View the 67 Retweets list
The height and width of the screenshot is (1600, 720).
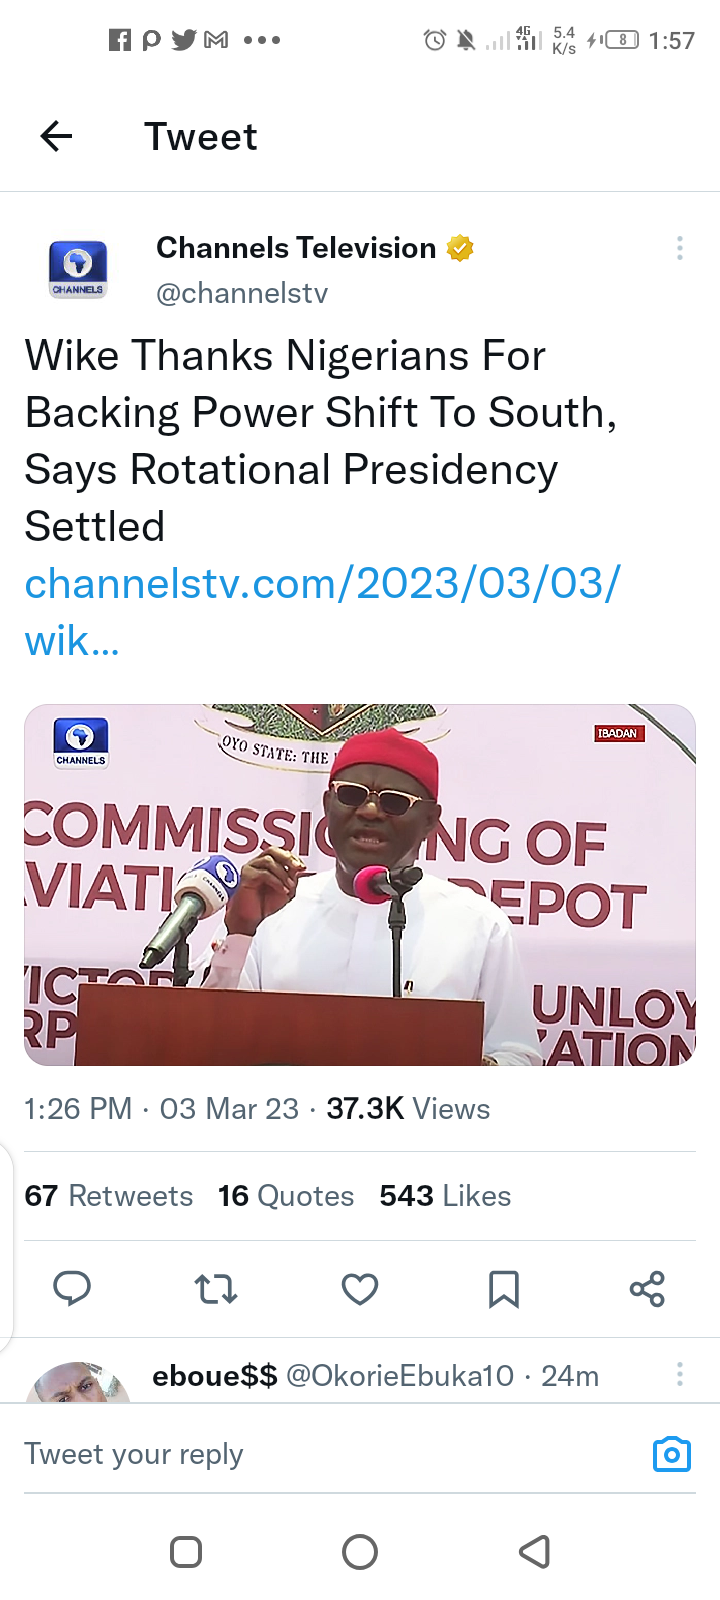(x=109, y=1196)
